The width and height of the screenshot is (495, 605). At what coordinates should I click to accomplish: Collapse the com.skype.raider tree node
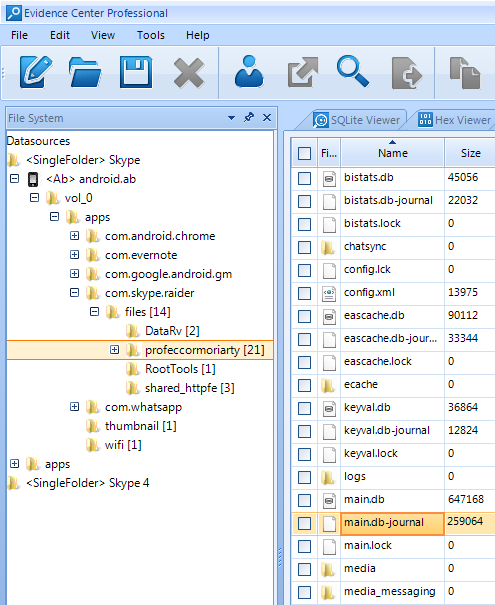pos(74,293)
